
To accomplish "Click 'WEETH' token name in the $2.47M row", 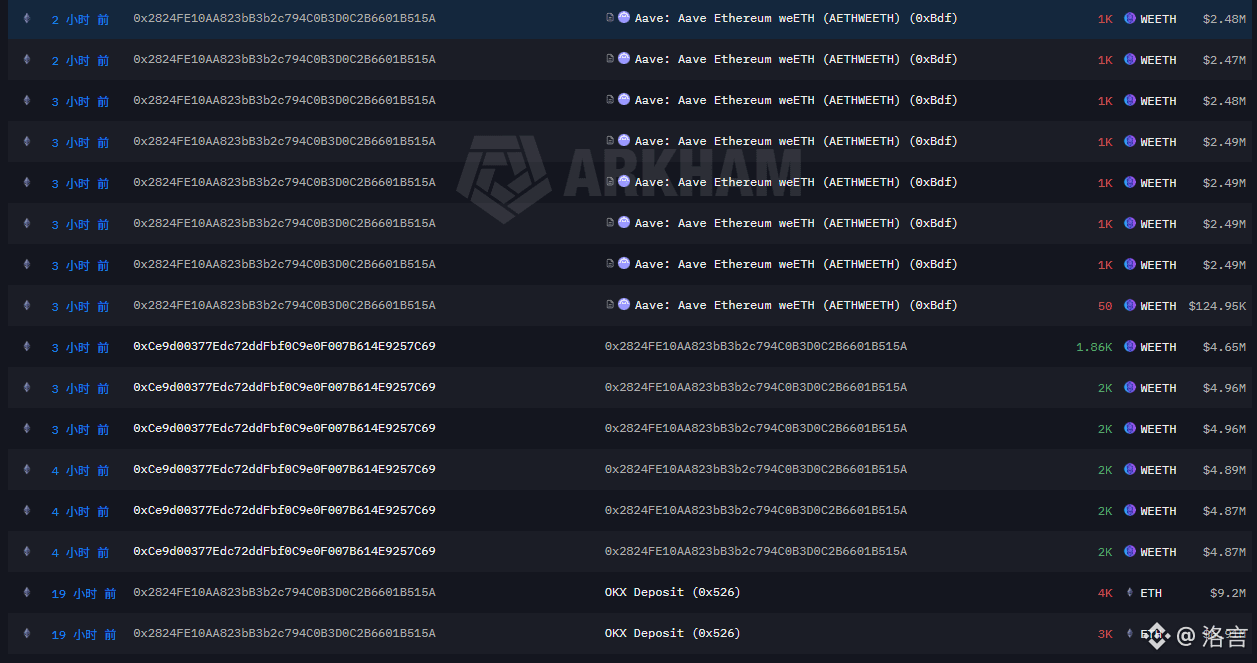I will pyautogui.click(x=1159, y=60).
